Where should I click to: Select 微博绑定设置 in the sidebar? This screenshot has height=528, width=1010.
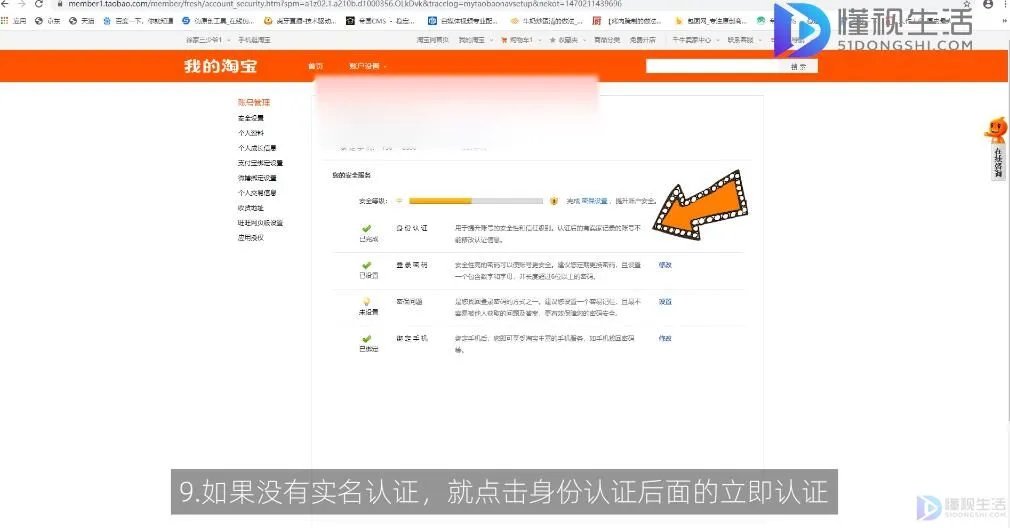click(257, 178)
